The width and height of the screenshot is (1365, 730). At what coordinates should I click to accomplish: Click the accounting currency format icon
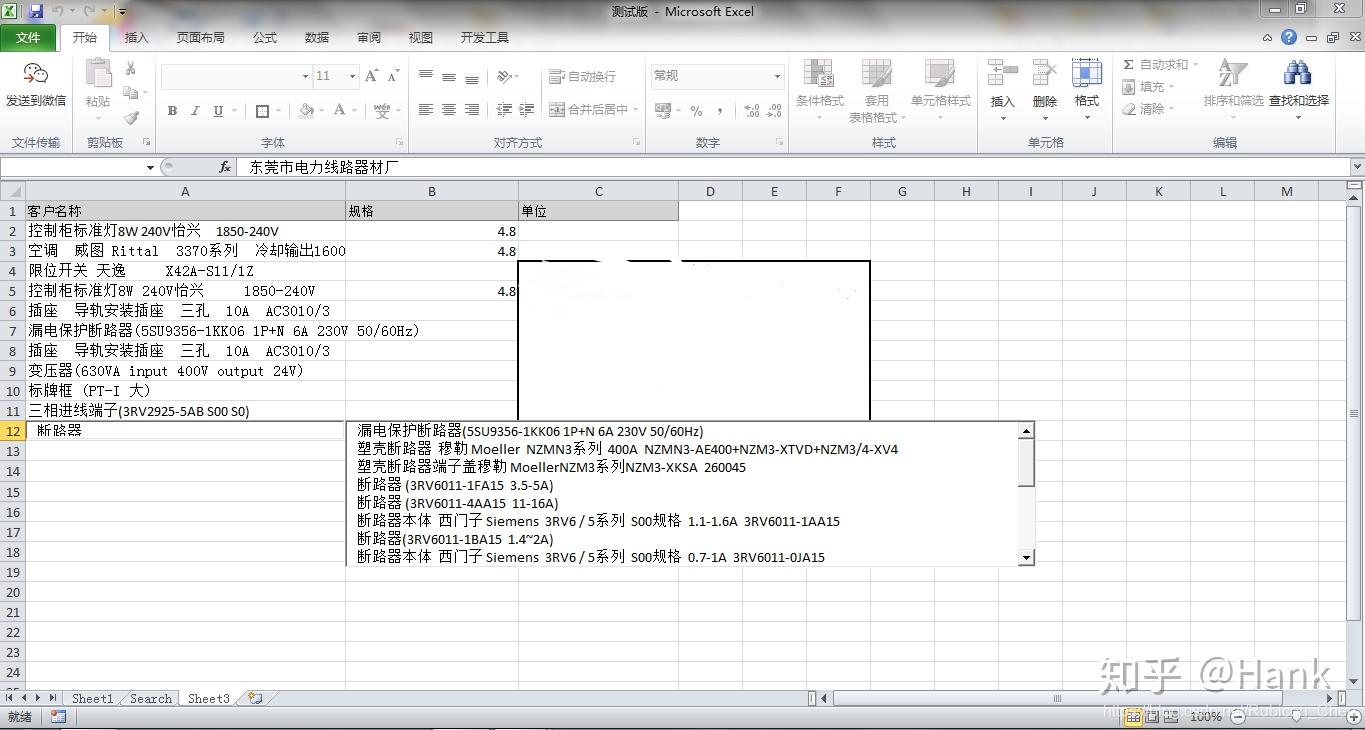pyautogui.click(x=662, y=111)
